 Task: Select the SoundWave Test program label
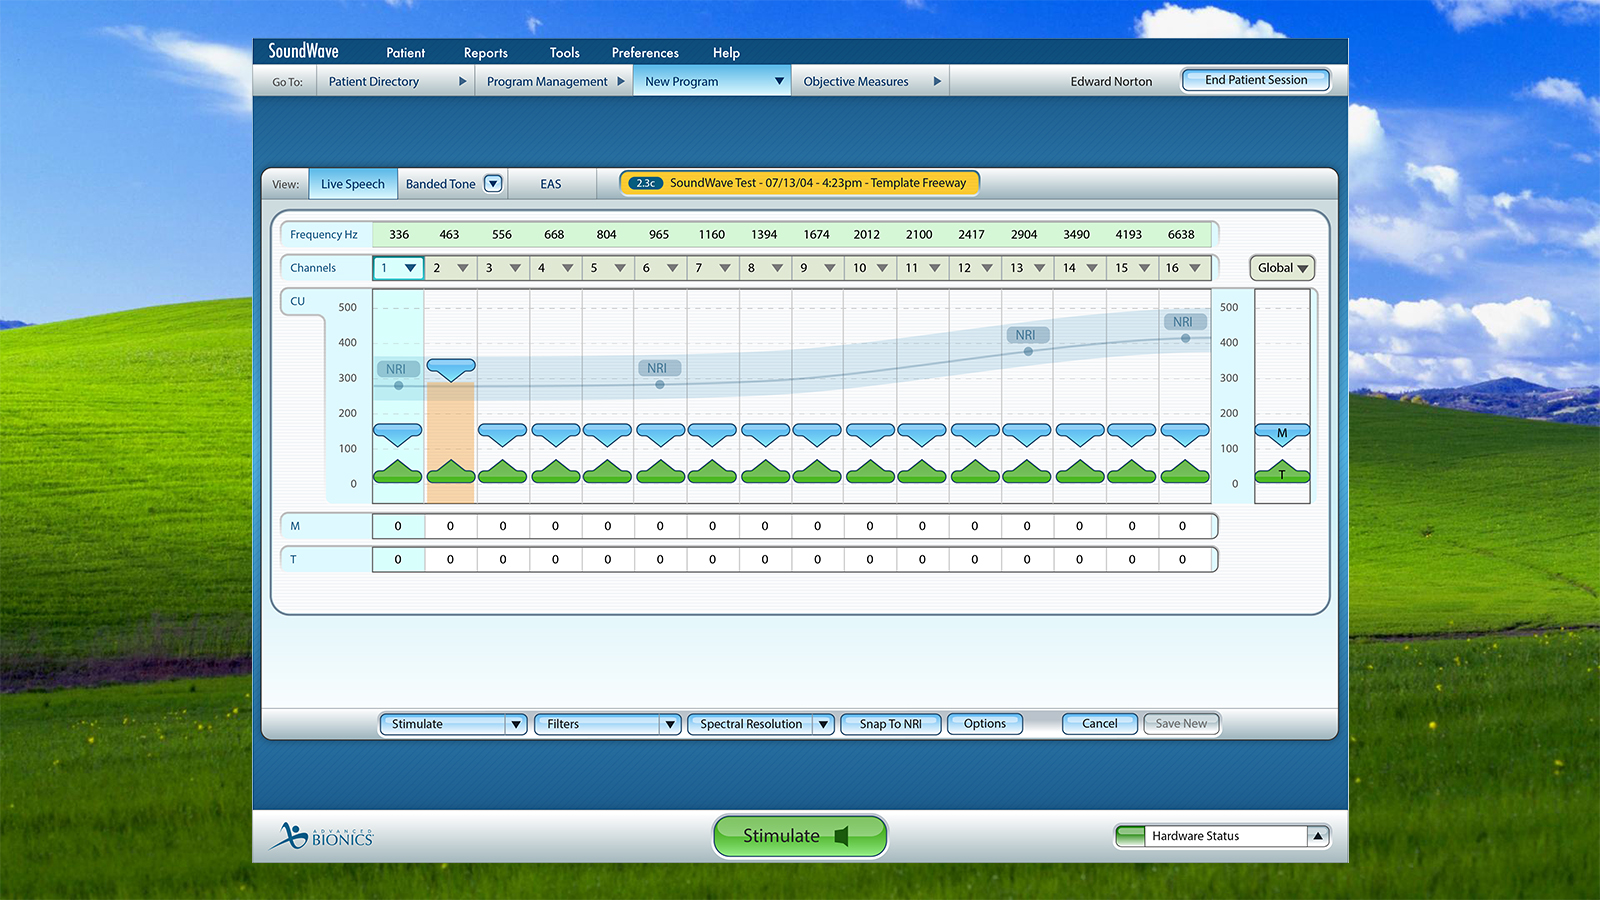[800, 183]
